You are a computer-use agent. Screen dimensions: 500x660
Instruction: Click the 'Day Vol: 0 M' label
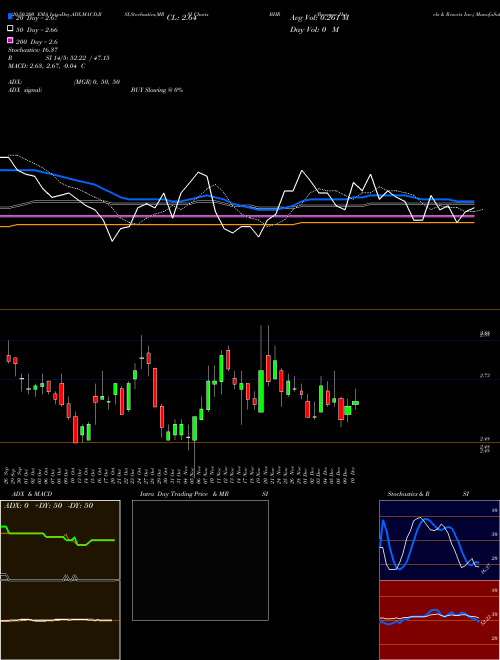coord(314,29)
